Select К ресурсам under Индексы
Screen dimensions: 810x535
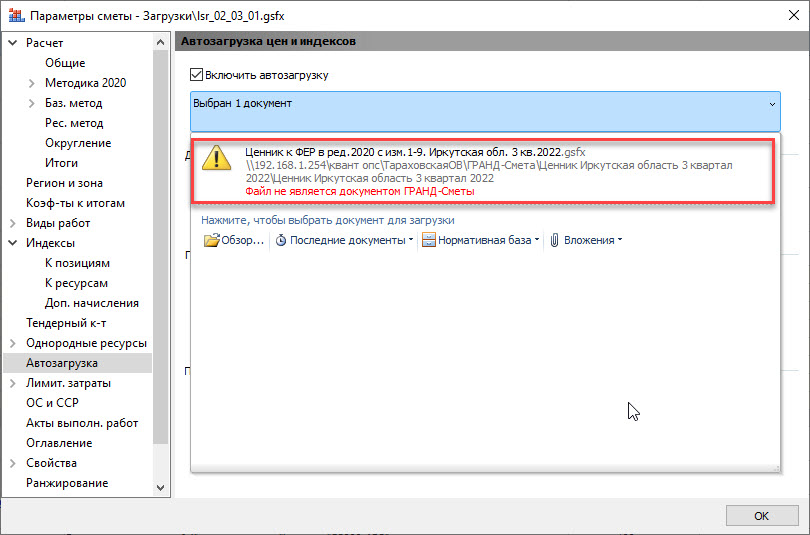pos(76,283)
